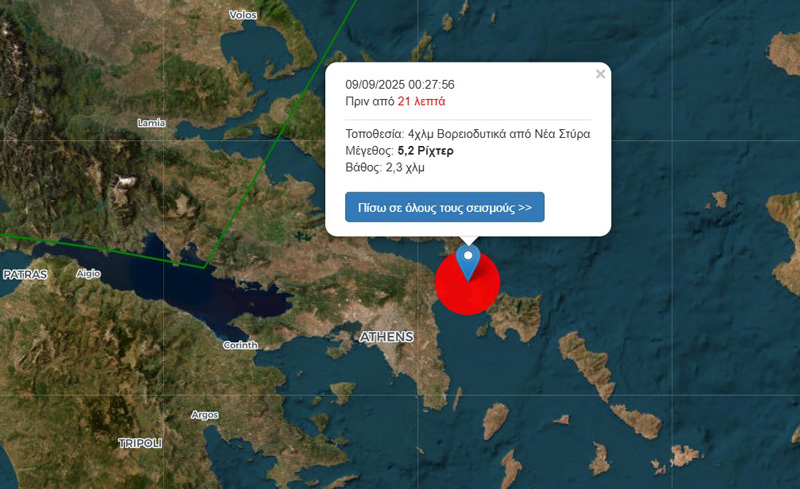Select the Argos map label
The image size is (800, 489).
click(205, 415)
